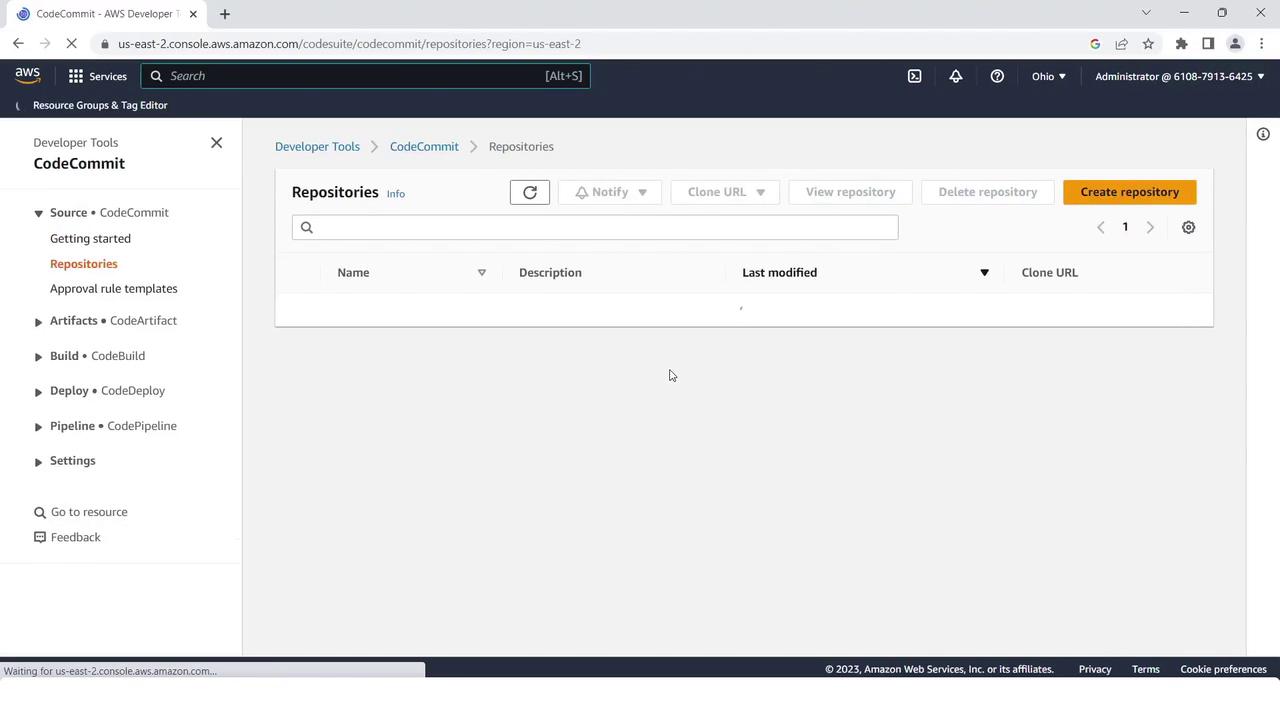Image resolution: width=1280 pixels, height=720 pixels.
Task: Click the Create repository button
Action: 1130,192
